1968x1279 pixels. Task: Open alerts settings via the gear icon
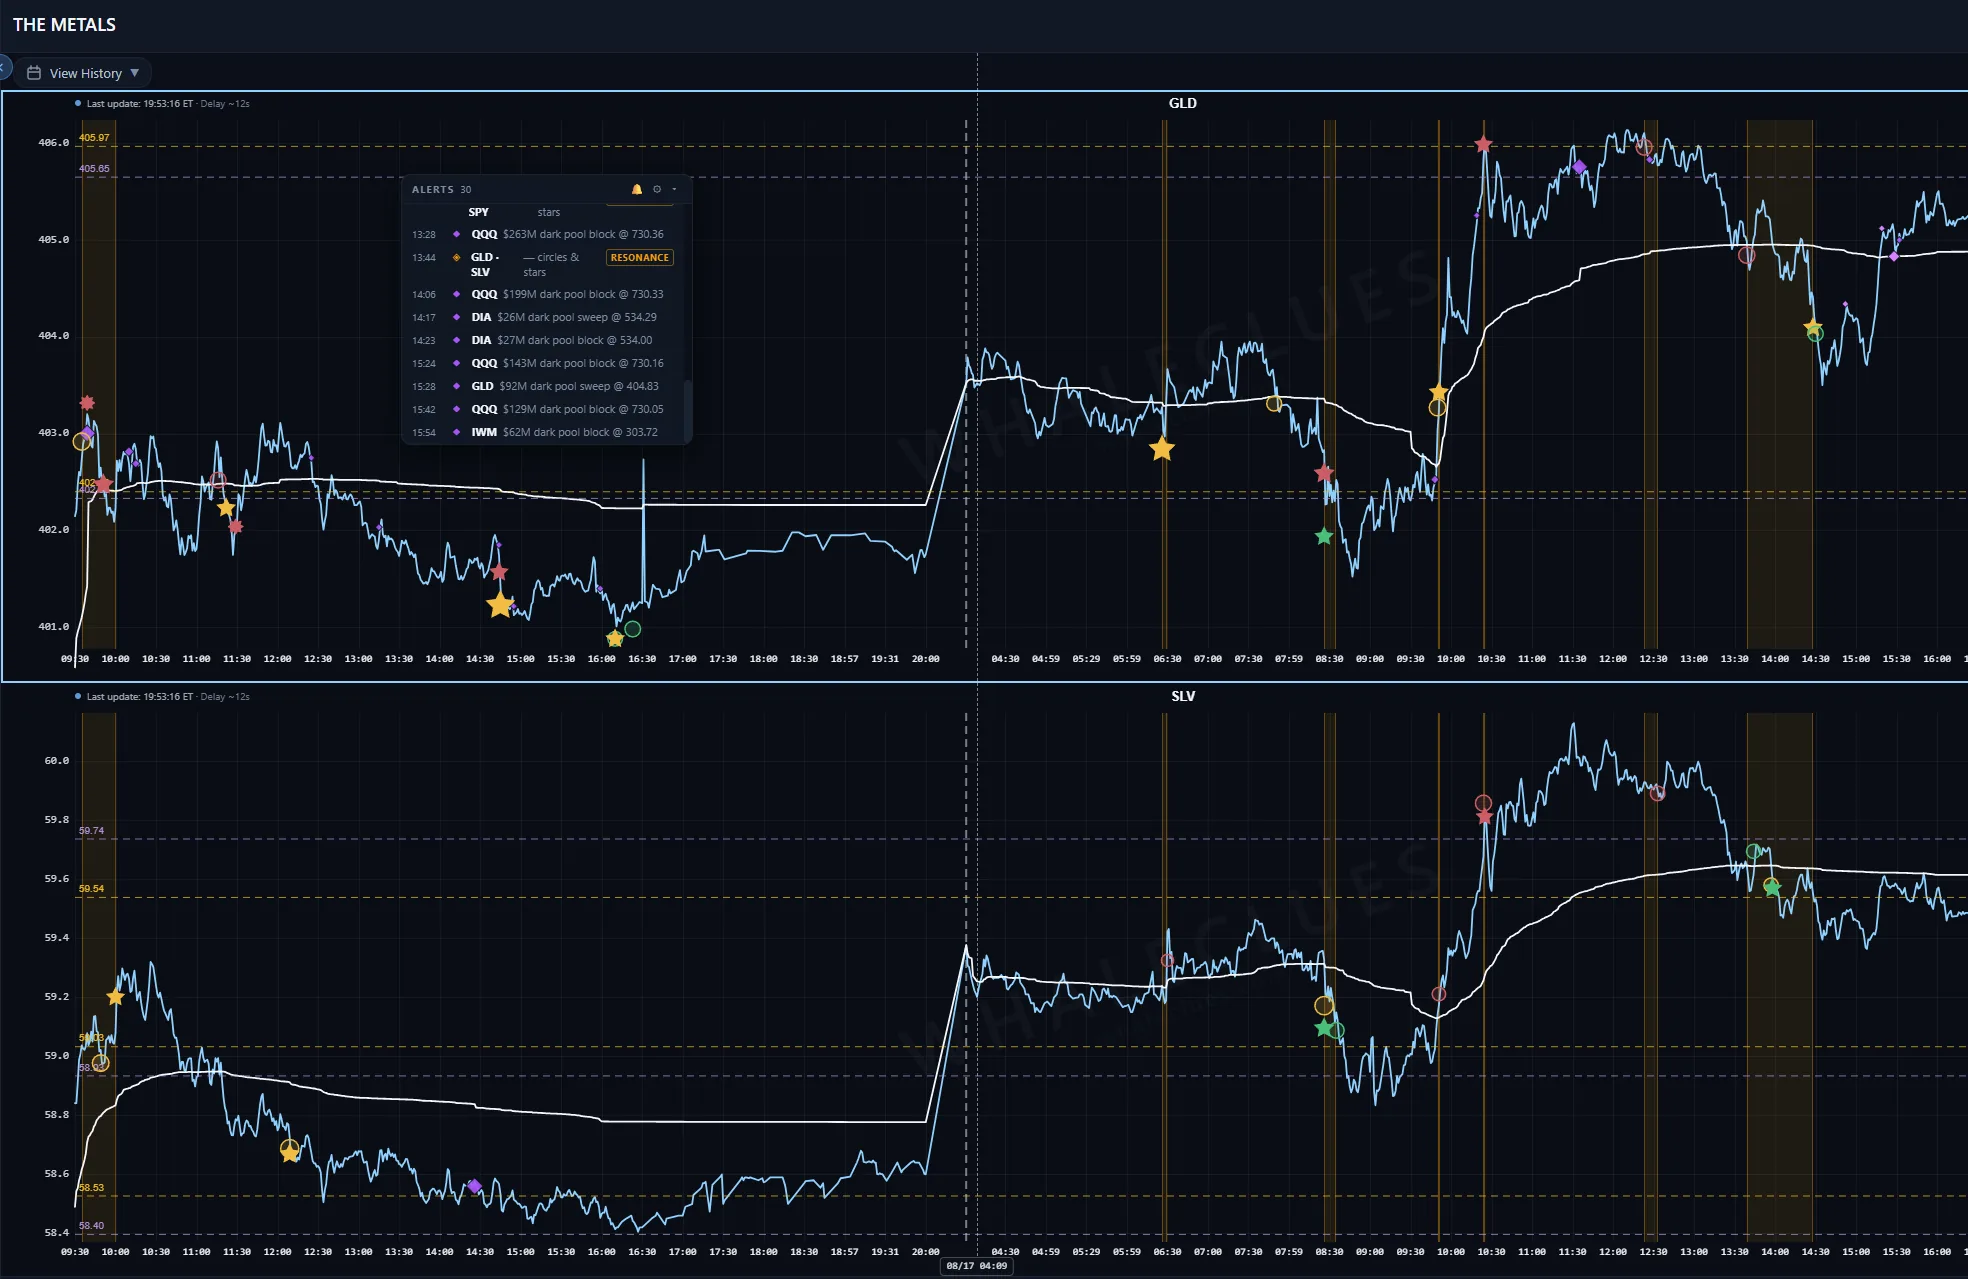pos(657,189)
